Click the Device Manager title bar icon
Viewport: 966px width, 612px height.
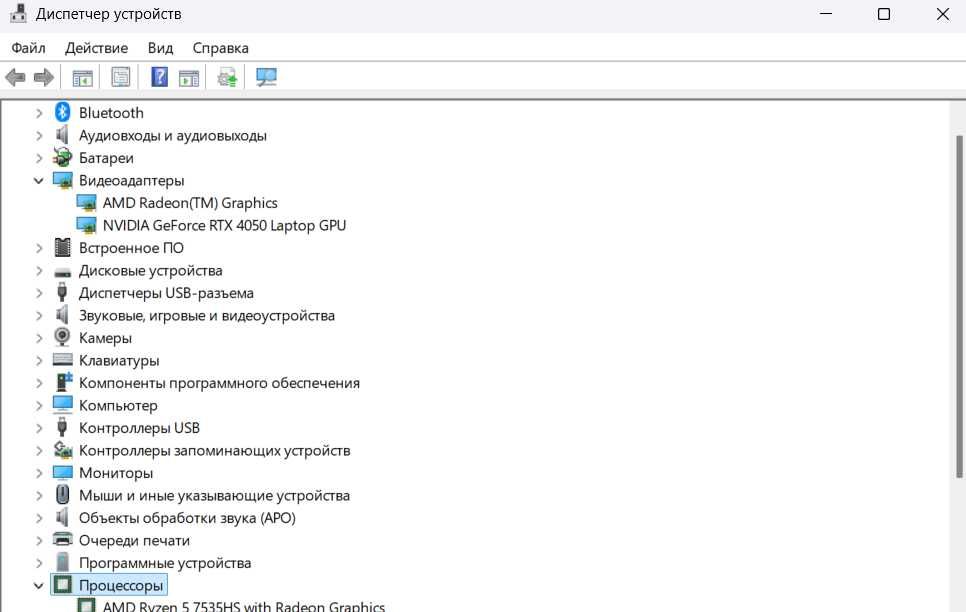(x=18, y=13)
